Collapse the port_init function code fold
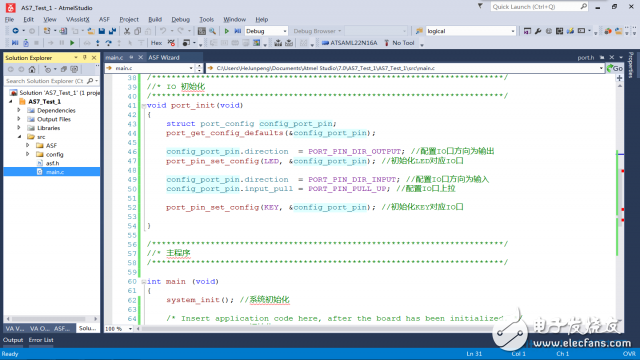Image resolution: width=640 pixels, height=360 pixels. 144,106
